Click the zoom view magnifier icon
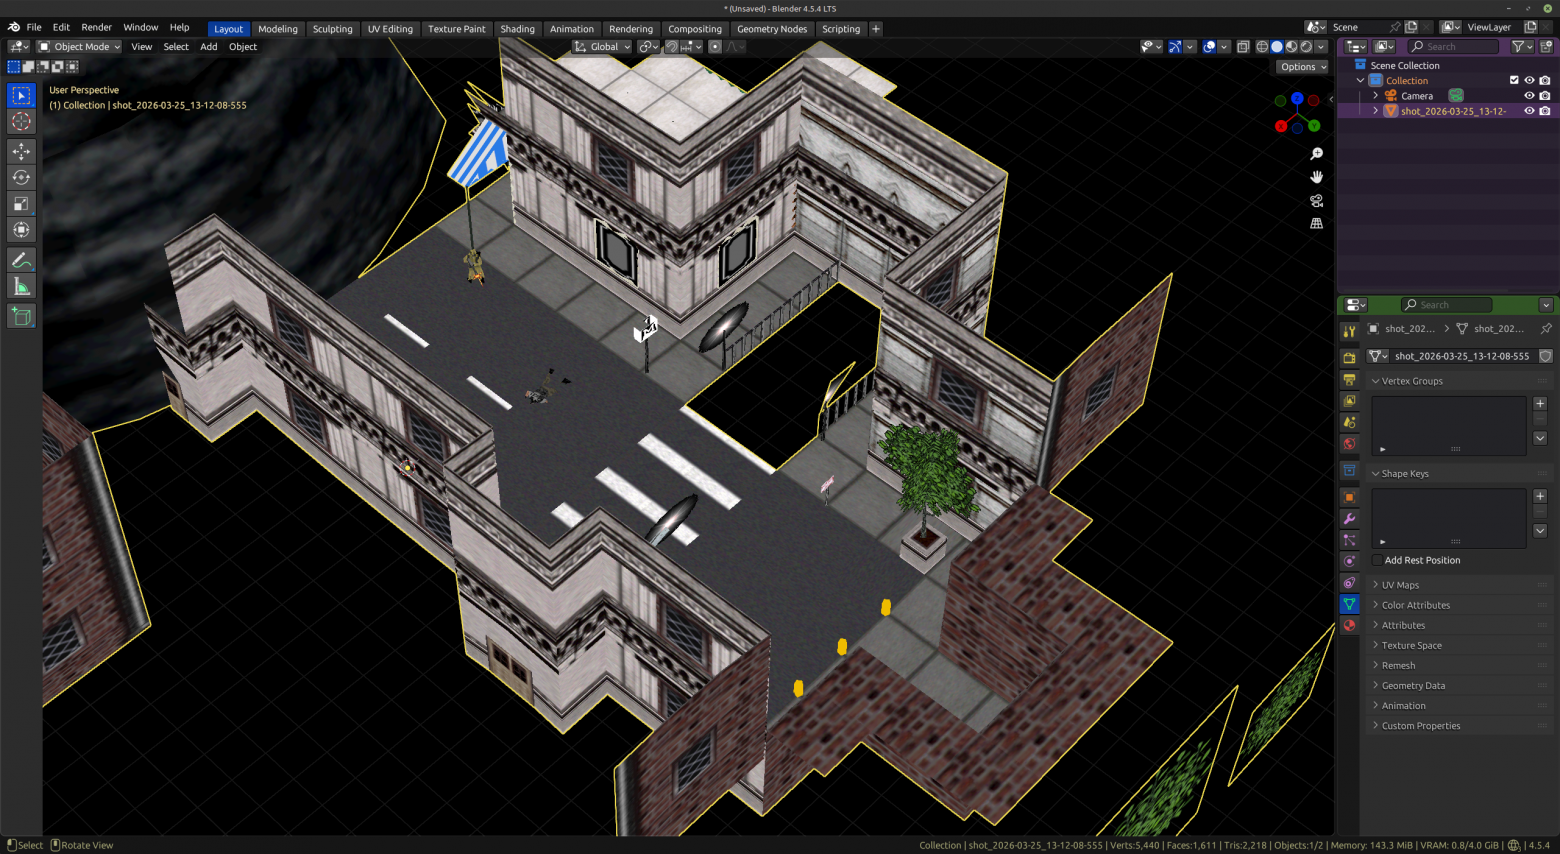Image resolution: width=1560 pixels, height=854 pixels. [x=1316, y=154]
